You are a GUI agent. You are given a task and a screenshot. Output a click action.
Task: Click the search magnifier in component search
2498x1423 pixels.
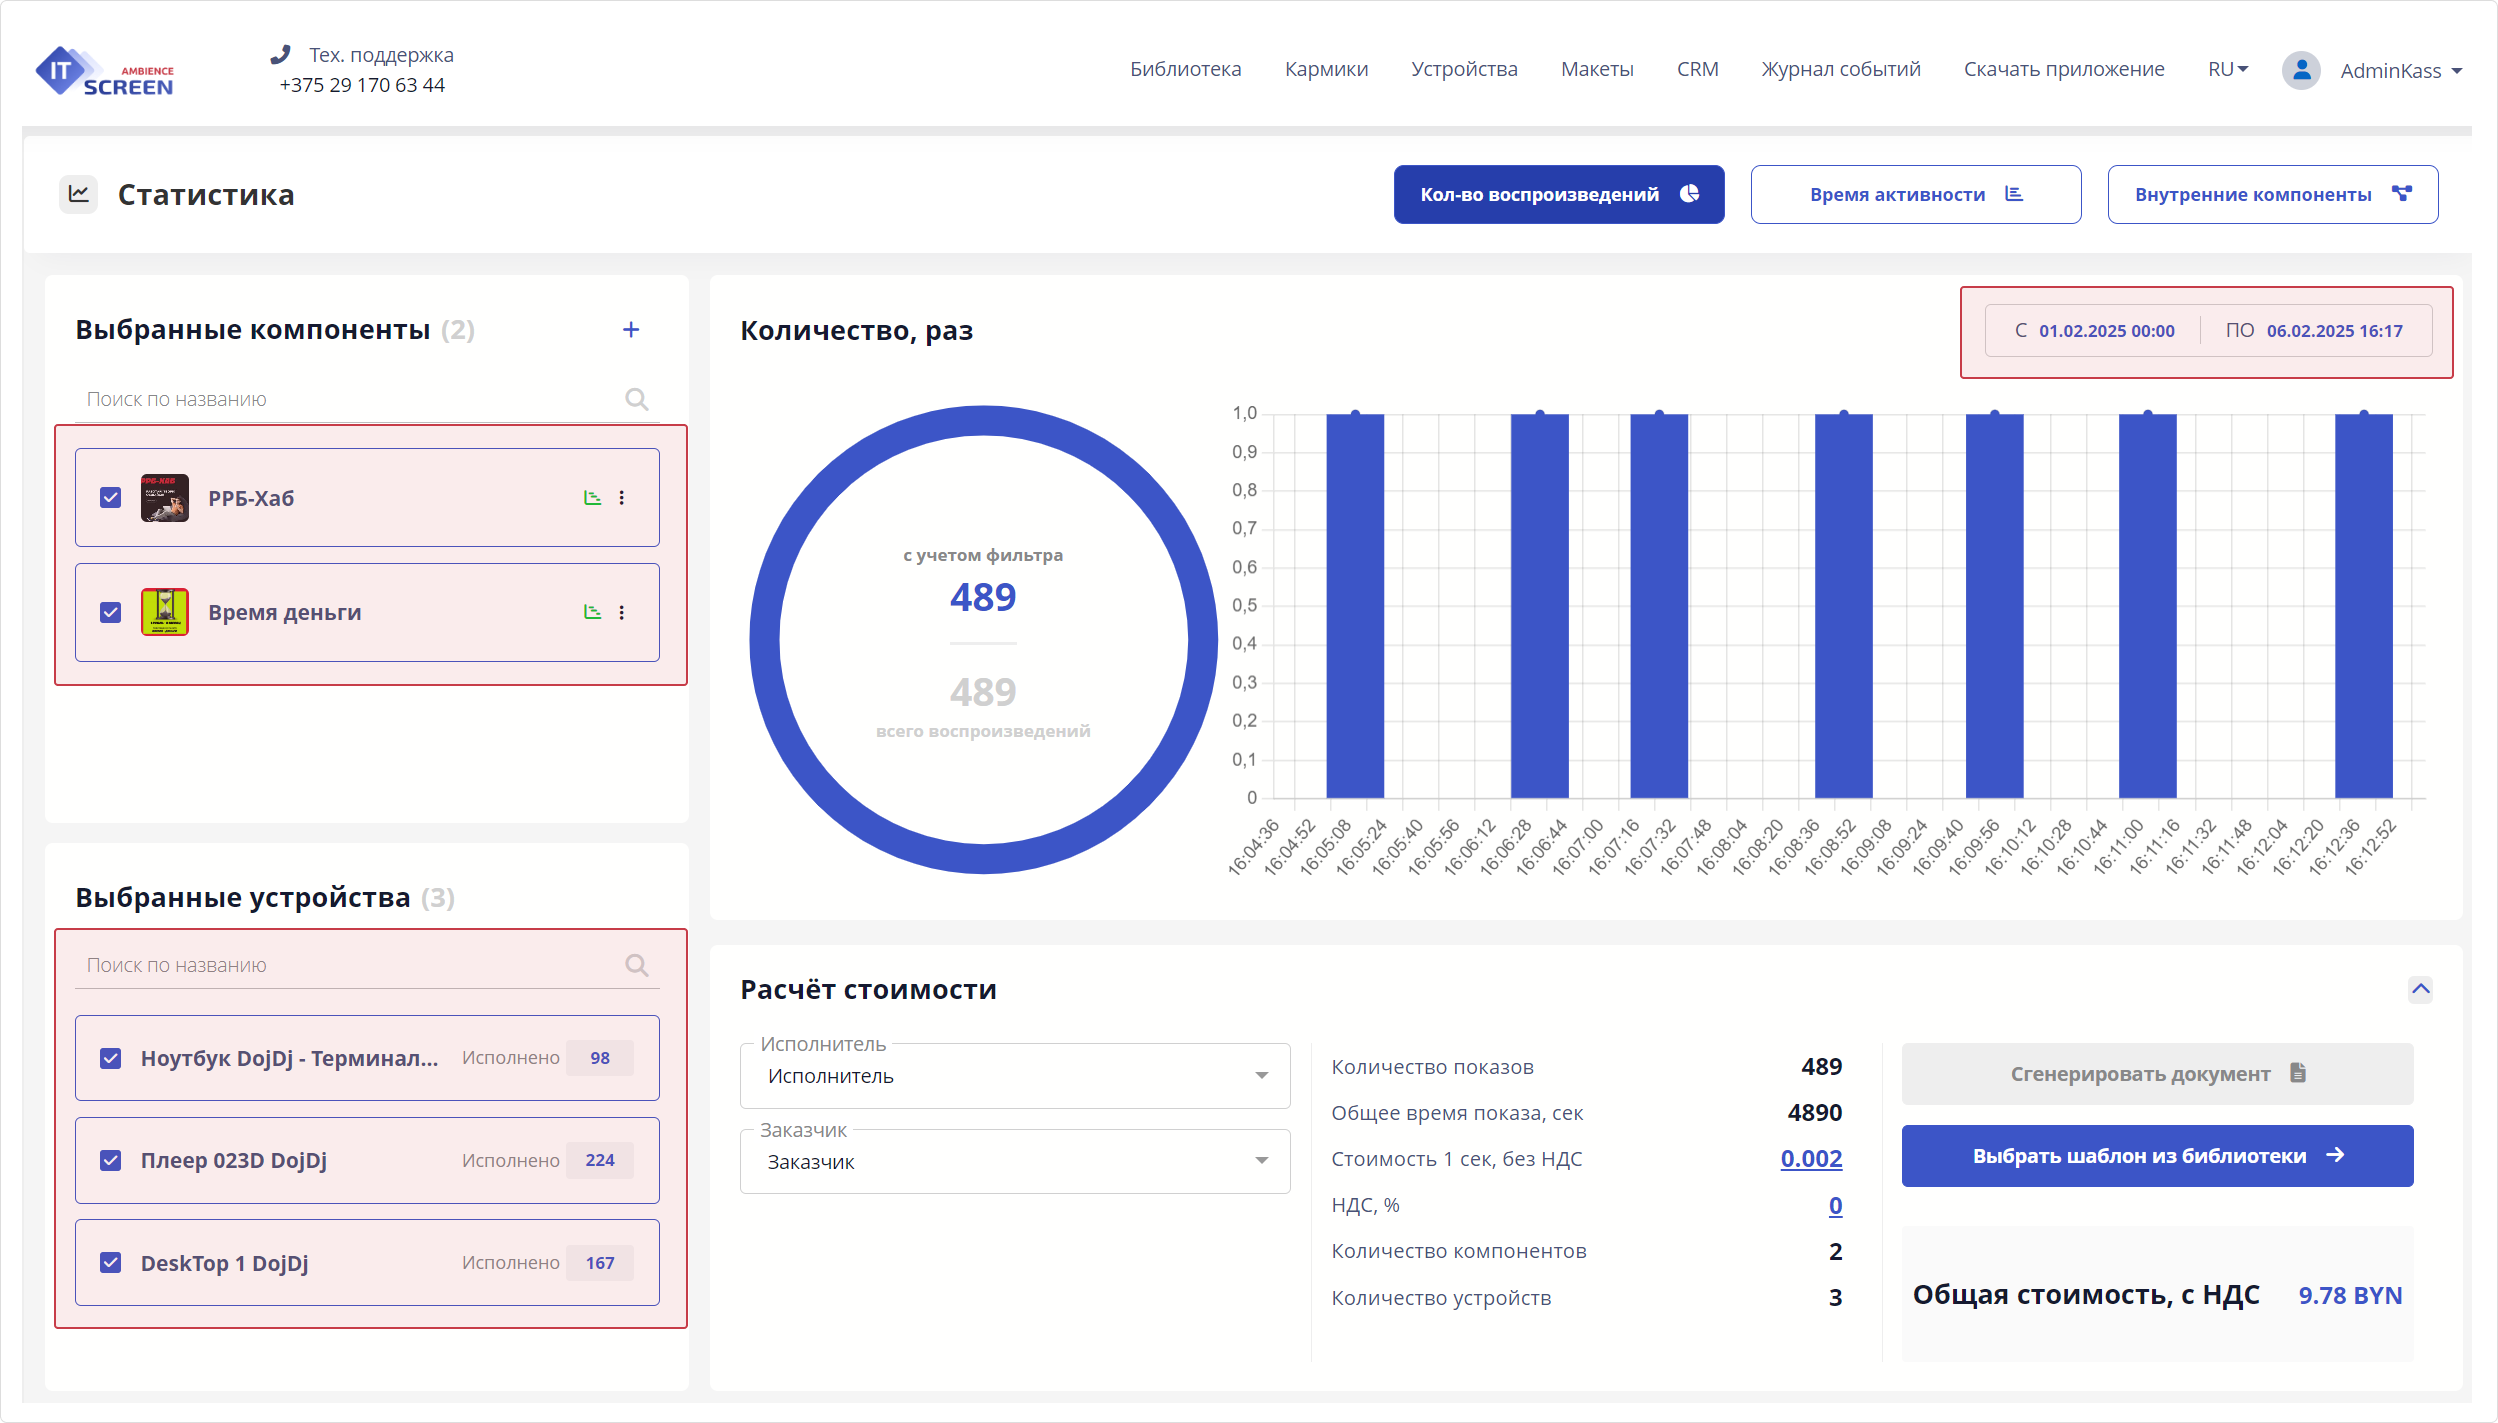[637, 399]
